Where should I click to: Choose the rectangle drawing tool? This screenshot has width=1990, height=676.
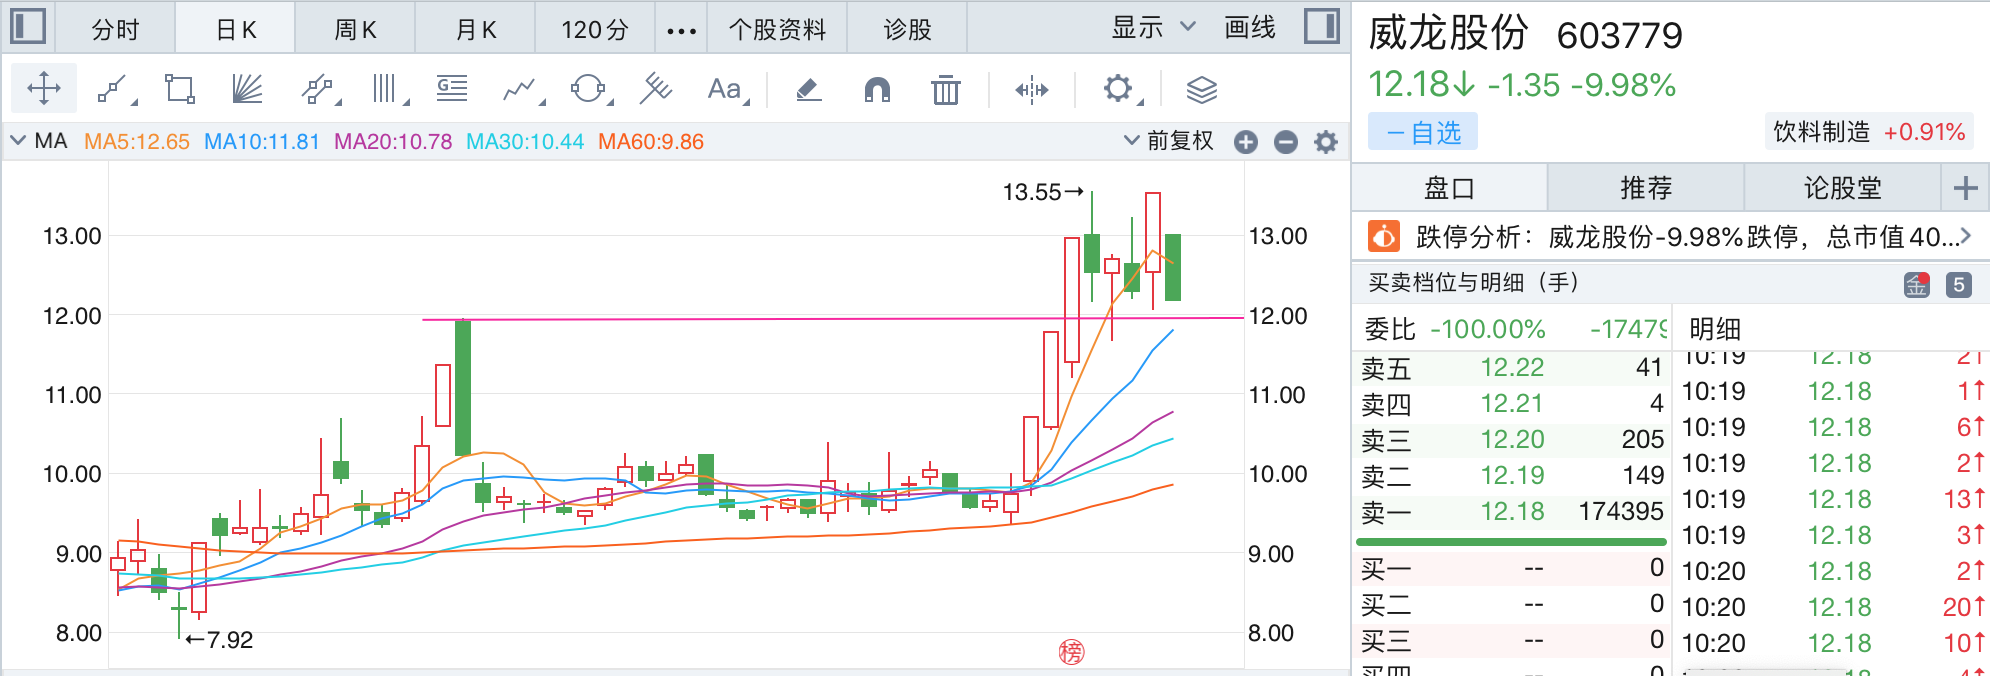point(180,90)
